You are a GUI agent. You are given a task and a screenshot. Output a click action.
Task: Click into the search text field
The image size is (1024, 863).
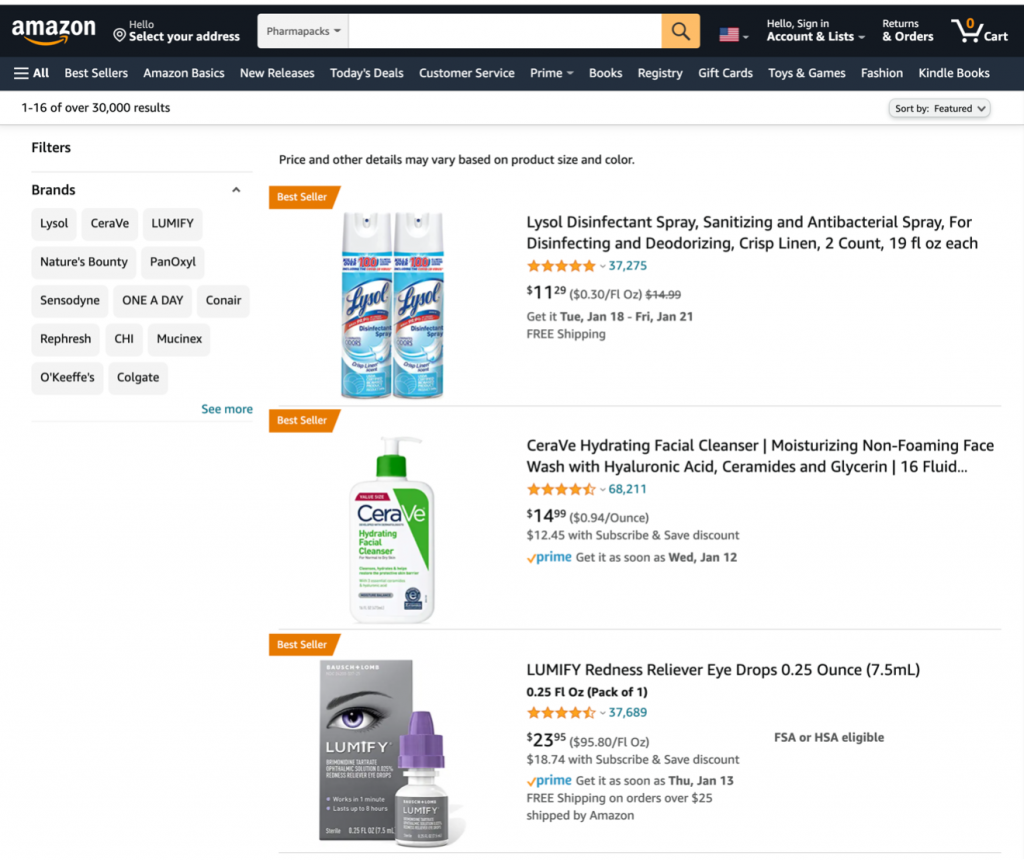504,31
